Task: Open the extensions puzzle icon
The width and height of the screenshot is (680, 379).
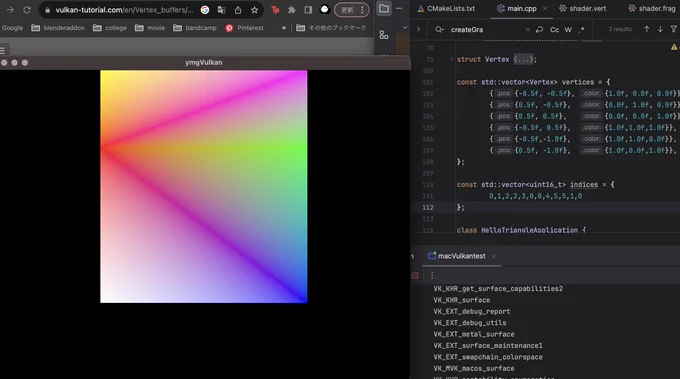Action: click(x=292, y=10)
